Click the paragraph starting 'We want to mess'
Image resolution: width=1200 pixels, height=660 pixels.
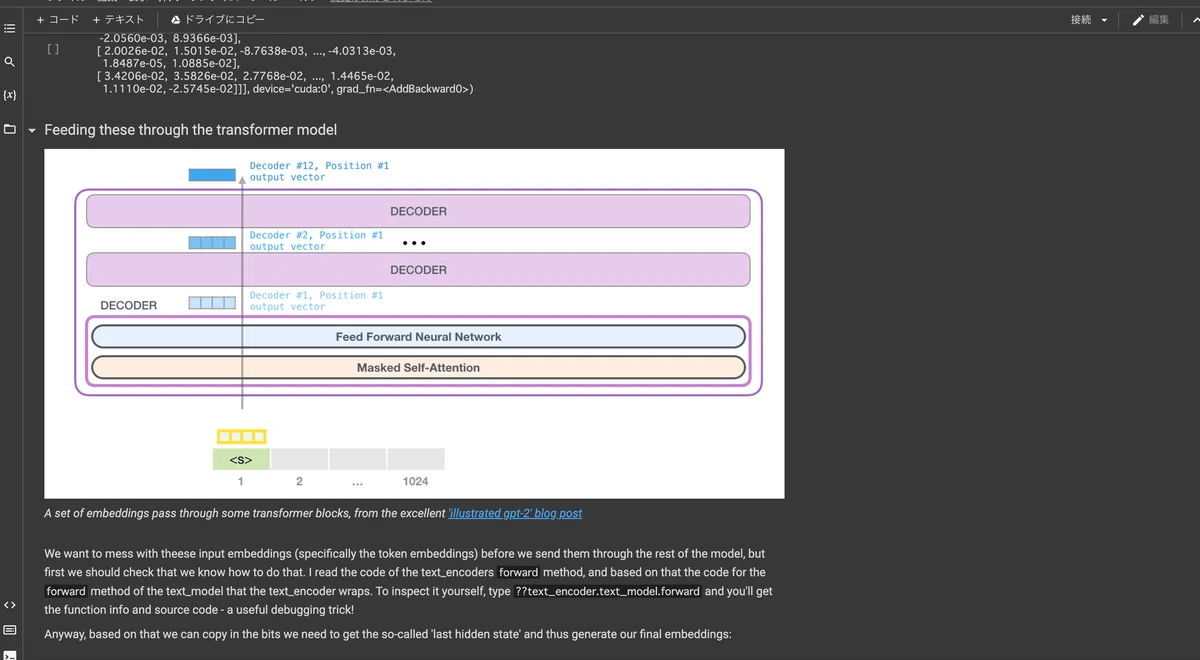409,581
